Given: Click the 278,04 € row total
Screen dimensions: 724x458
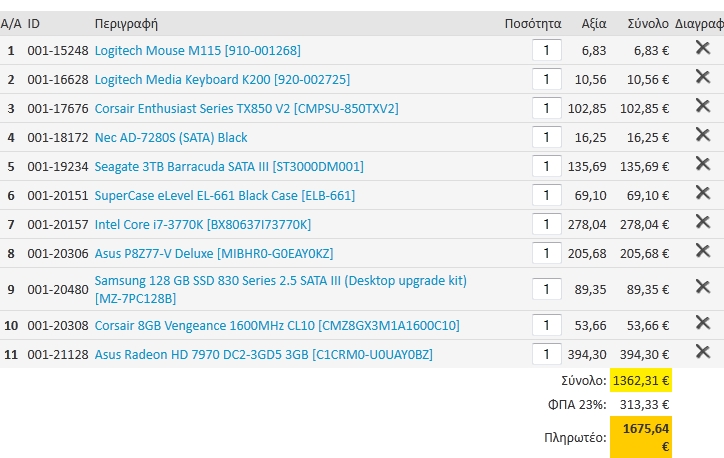Looking at the screenshot, I should (x=644, y=225).
